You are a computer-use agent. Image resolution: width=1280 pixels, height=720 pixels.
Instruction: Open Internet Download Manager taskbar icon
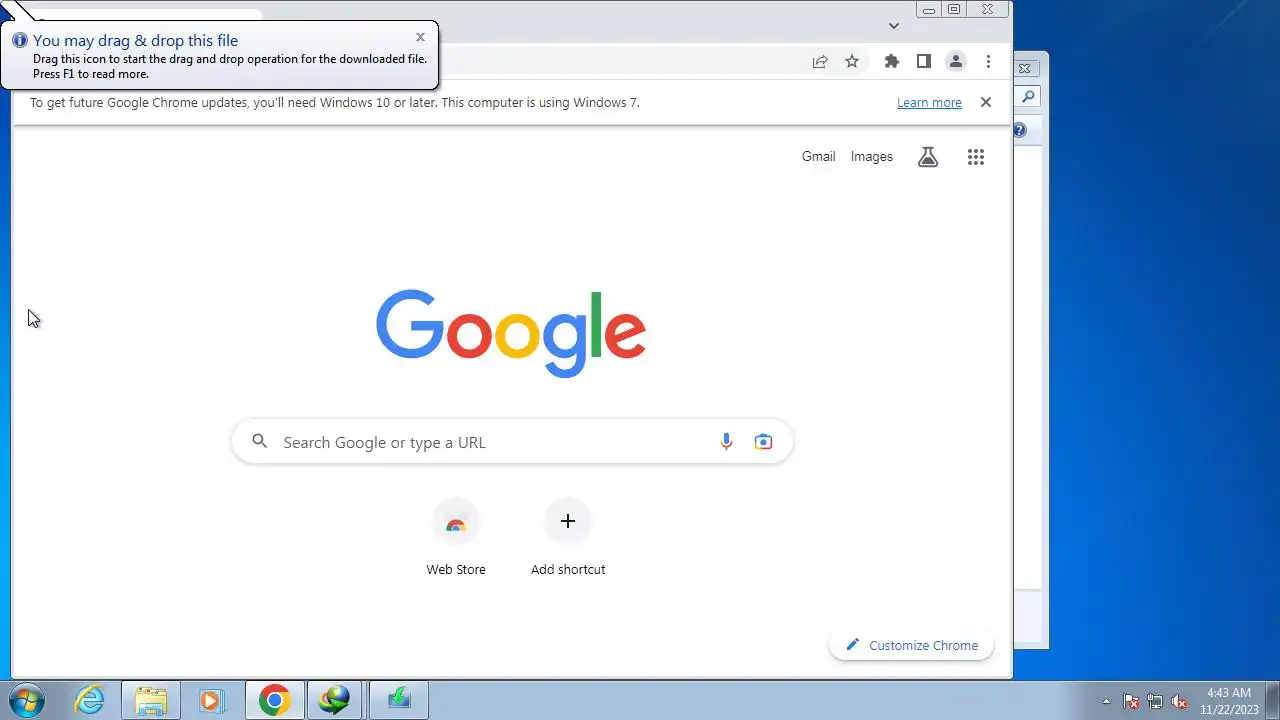pos(337,700)
